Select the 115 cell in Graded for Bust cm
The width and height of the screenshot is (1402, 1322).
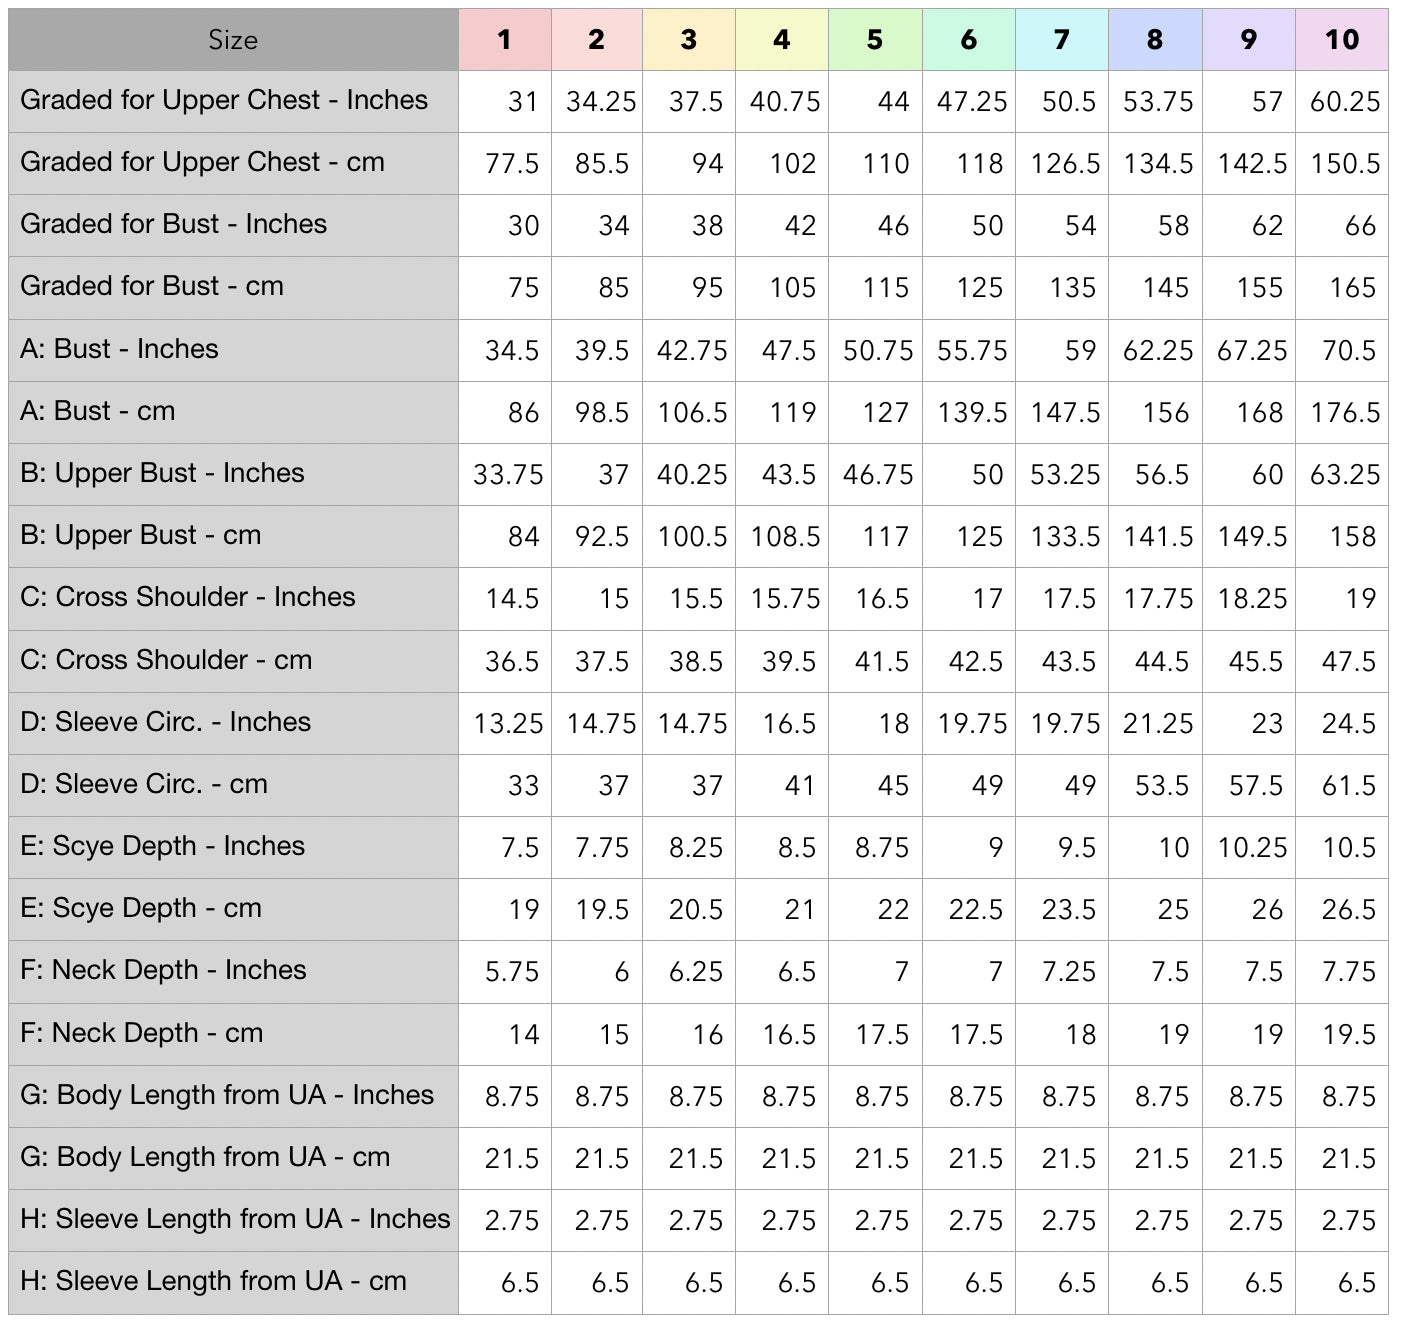(885, 288)
